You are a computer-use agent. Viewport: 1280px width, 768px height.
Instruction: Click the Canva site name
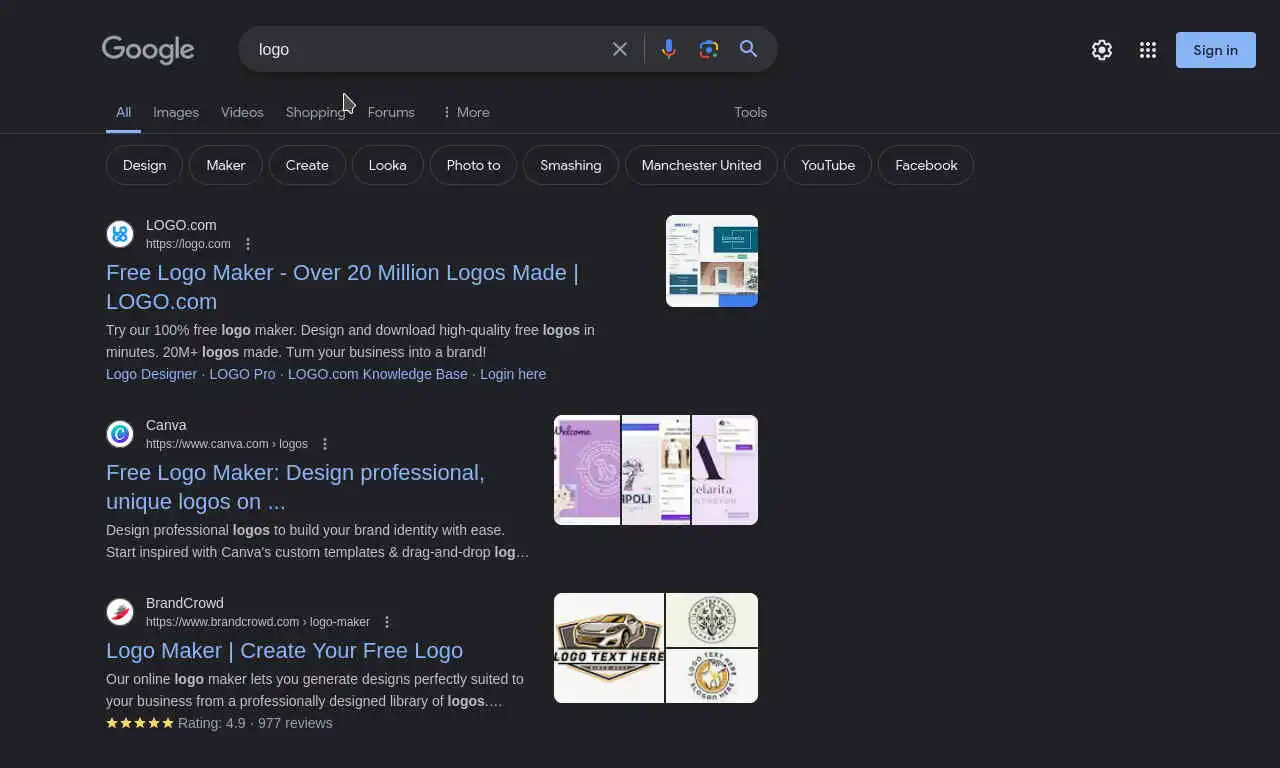click(x=166, y=425)
